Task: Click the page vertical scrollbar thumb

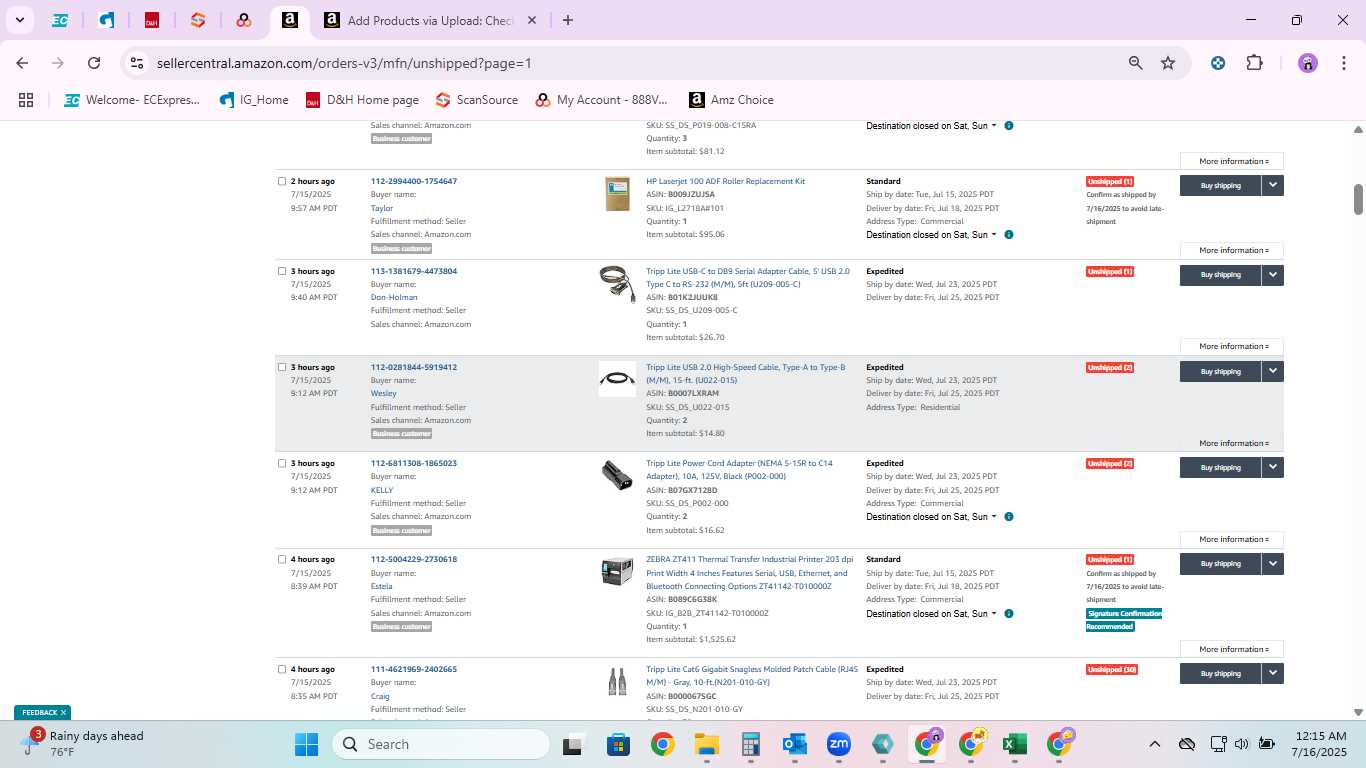Action: click(x=1359, y=199)
